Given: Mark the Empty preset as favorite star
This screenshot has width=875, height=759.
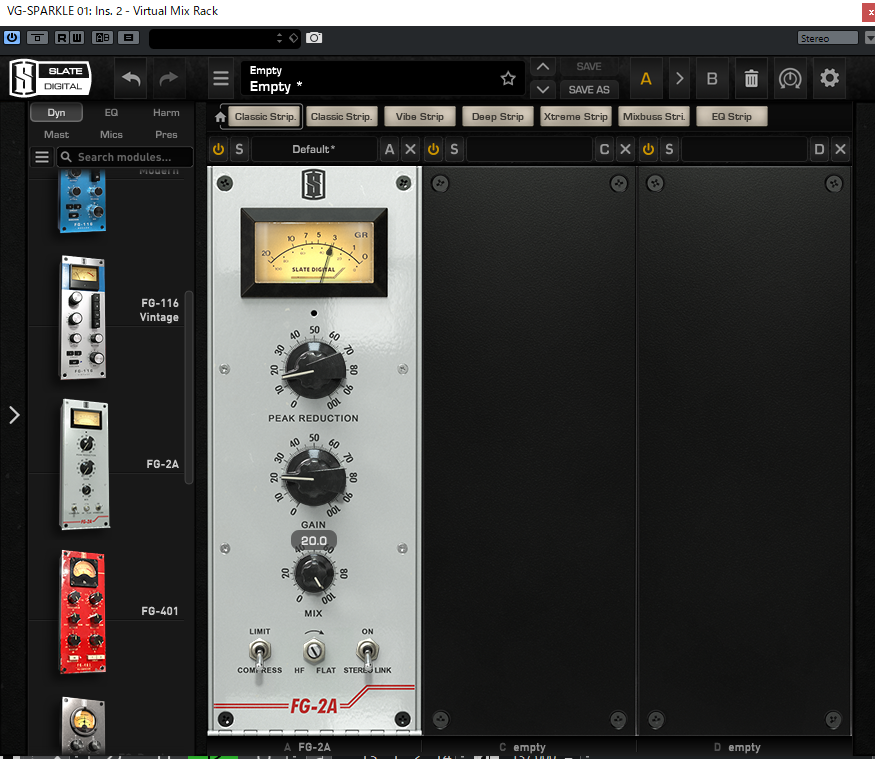Looking at the screenshot, I should coord(508,78).
